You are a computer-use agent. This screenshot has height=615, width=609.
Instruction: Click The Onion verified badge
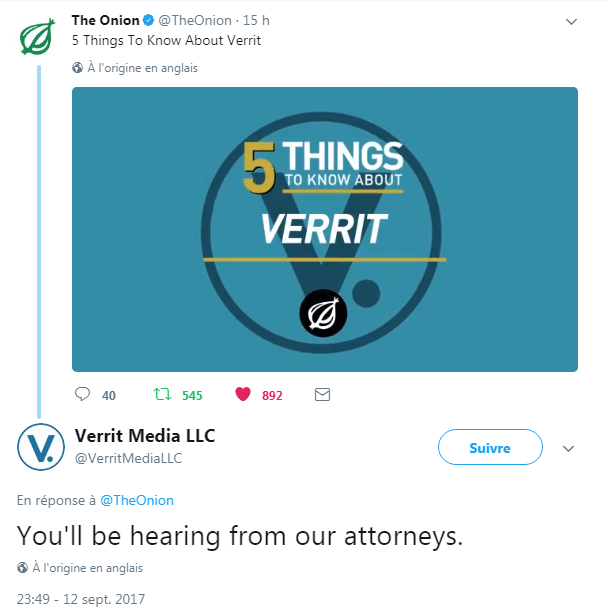(150, 21)
